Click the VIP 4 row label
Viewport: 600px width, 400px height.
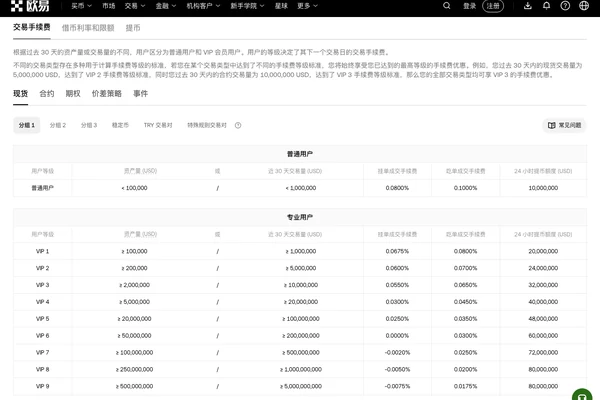[42, 302]
